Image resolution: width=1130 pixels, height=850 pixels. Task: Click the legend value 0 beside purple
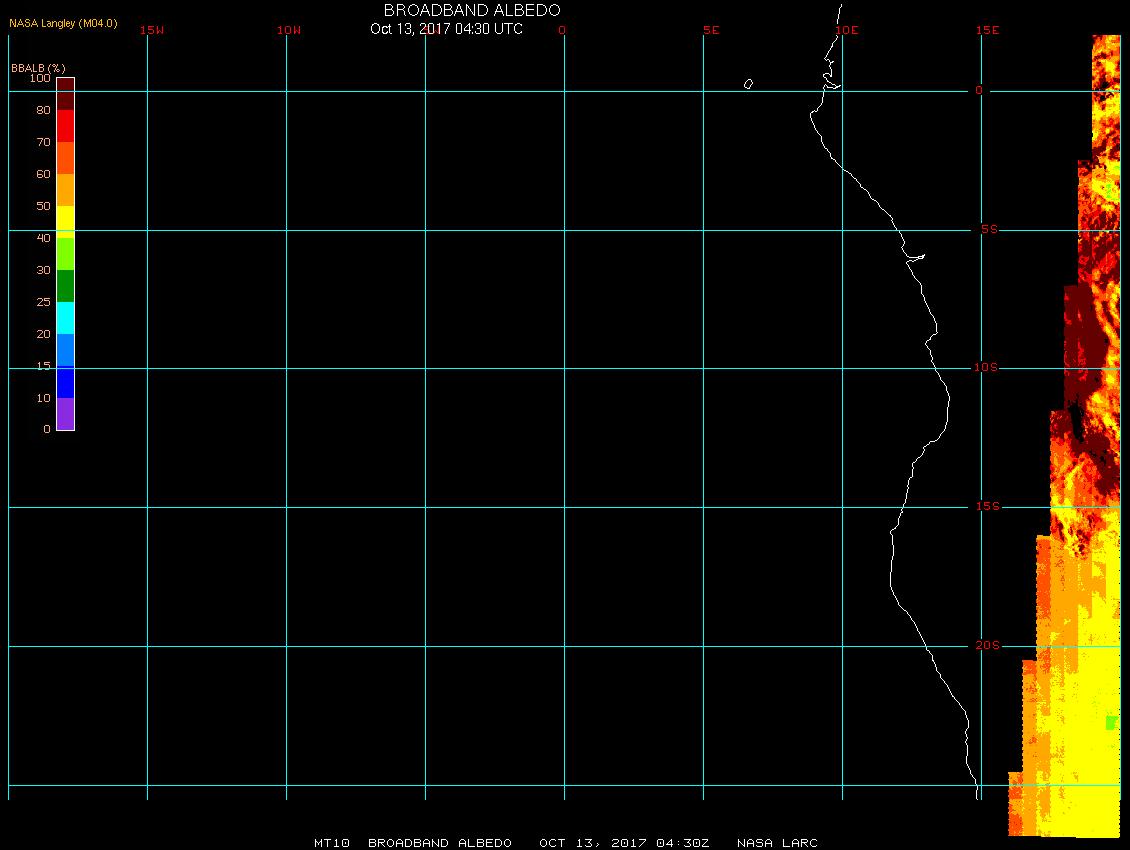48,429
